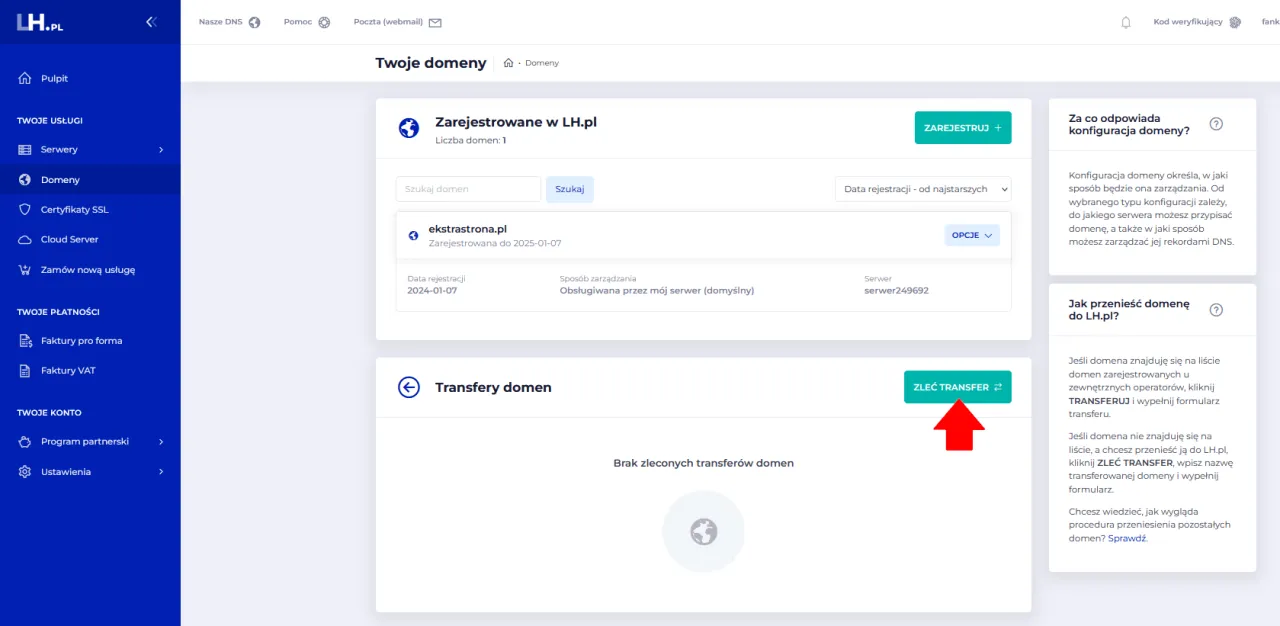Open the Data rejestracji sort dropdown

tap(923, 189)
